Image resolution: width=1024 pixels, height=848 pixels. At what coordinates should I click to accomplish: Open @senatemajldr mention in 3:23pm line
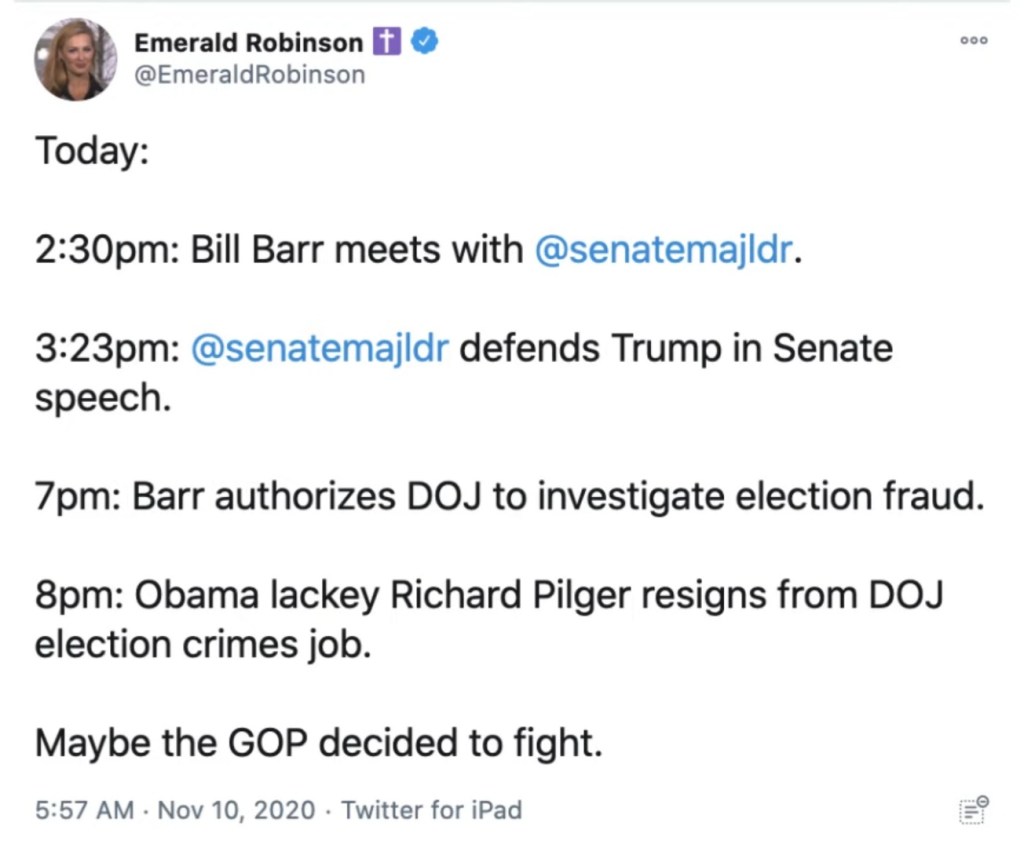coord(319,349)
